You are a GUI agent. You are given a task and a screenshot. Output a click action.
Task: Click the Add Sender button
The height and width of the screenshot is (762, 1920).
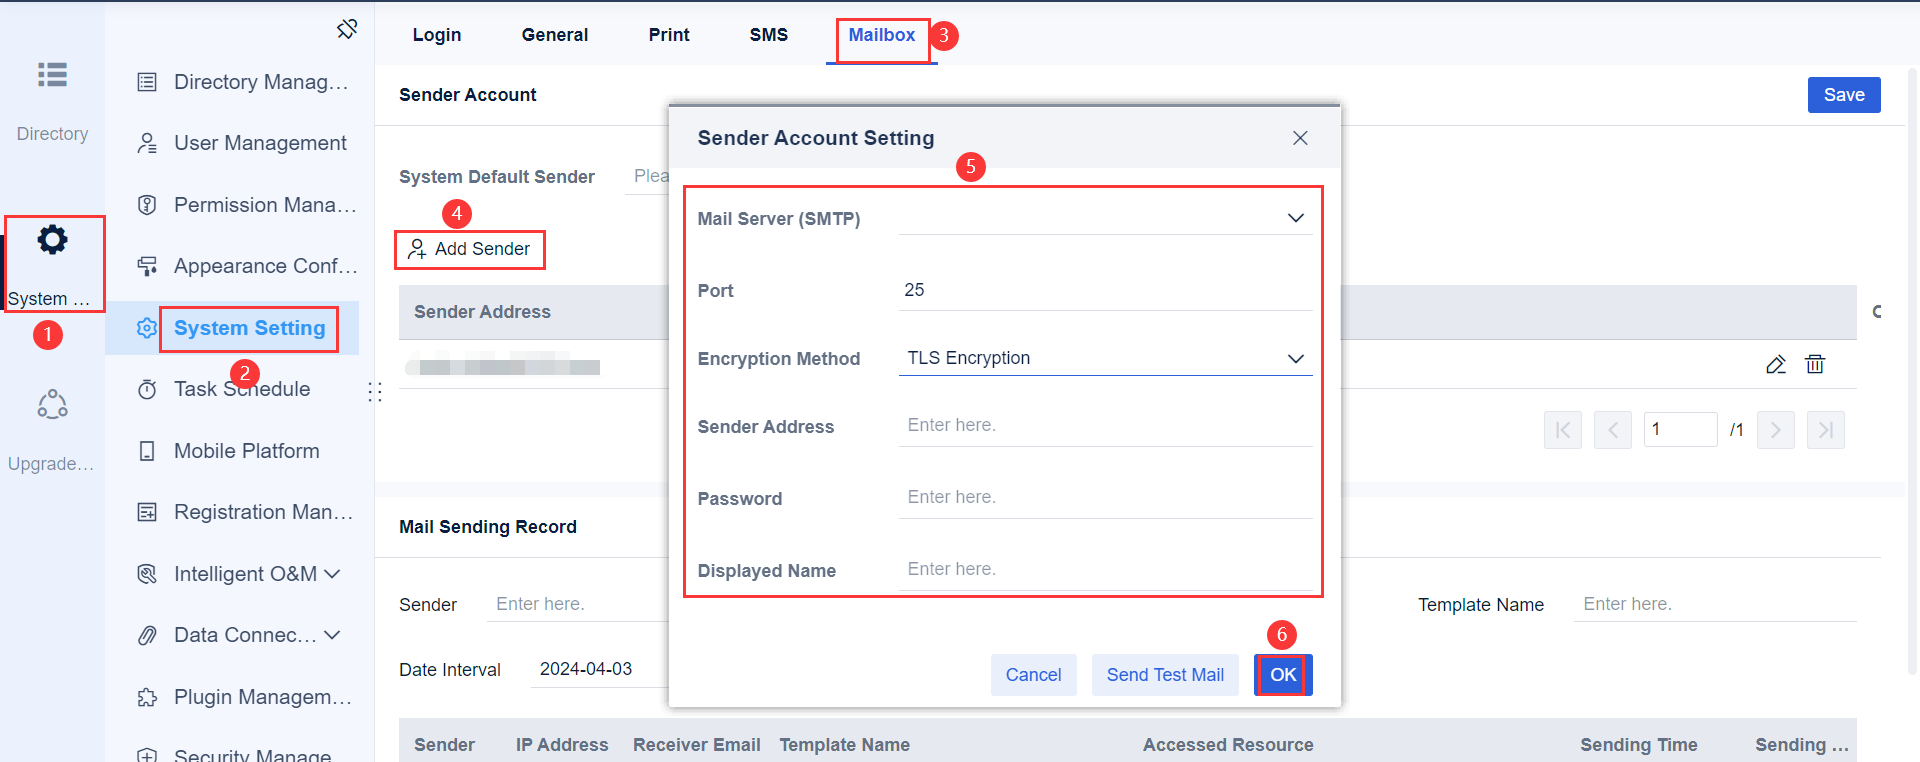coord(470,249)
